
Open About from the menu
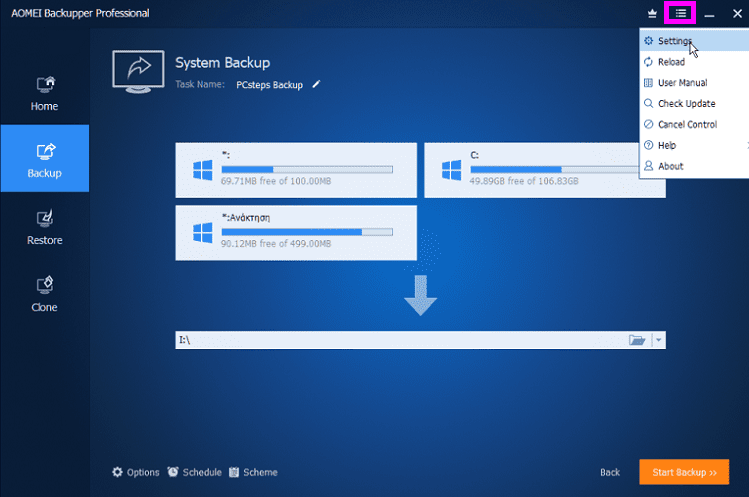tap(694, 166)
